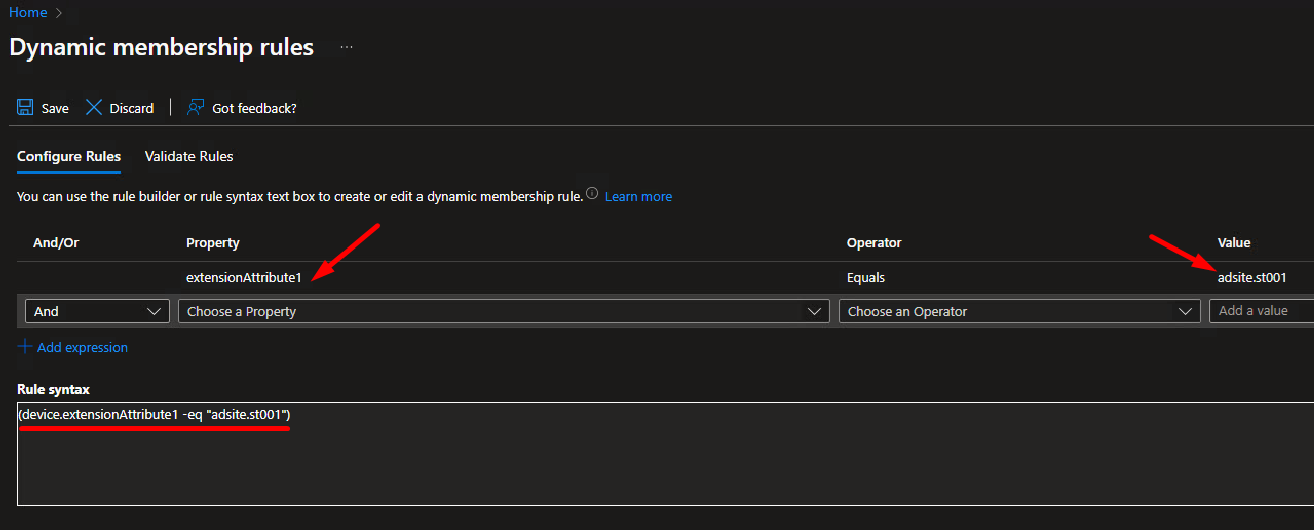Expand the And dropdown
1314x530 pixels.
tap(97, 311)
